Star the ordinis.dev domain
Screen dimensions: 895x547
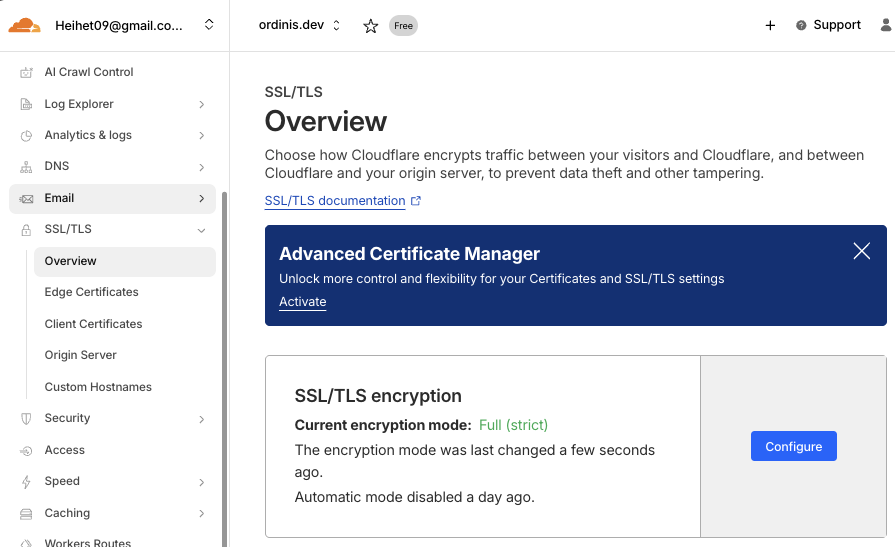(370, 26)
